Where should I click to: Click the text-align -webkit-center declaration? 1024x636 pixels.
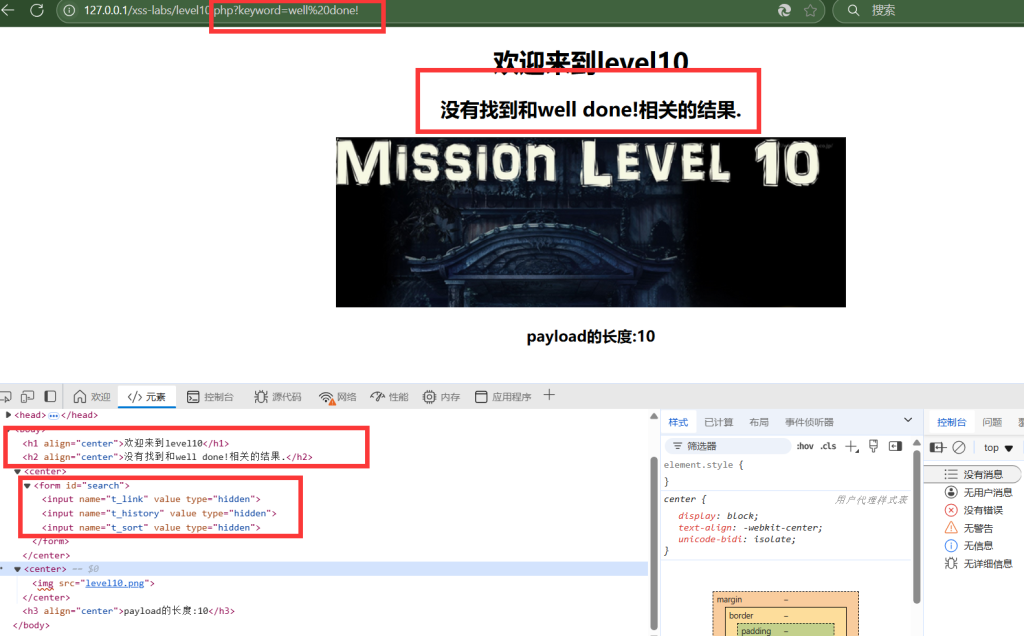750,528
